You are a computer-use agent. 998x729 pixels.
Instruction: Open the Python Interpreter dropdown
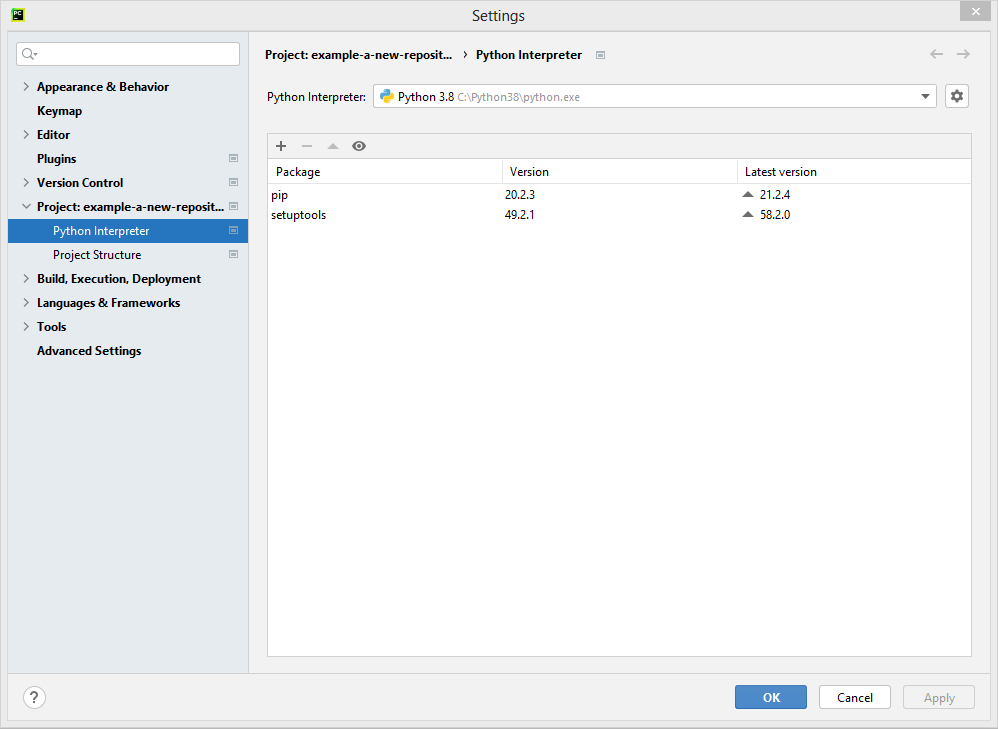click(924, 96)
